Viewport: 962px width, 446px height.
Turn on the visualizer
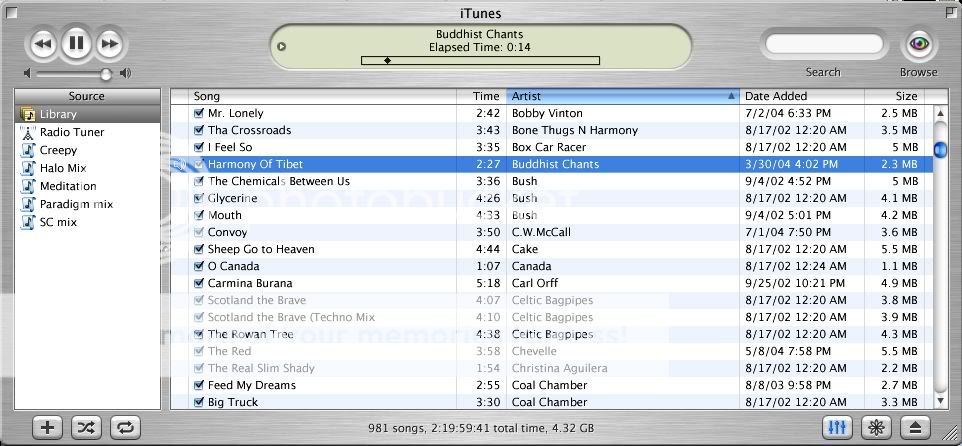pos(876,427)
